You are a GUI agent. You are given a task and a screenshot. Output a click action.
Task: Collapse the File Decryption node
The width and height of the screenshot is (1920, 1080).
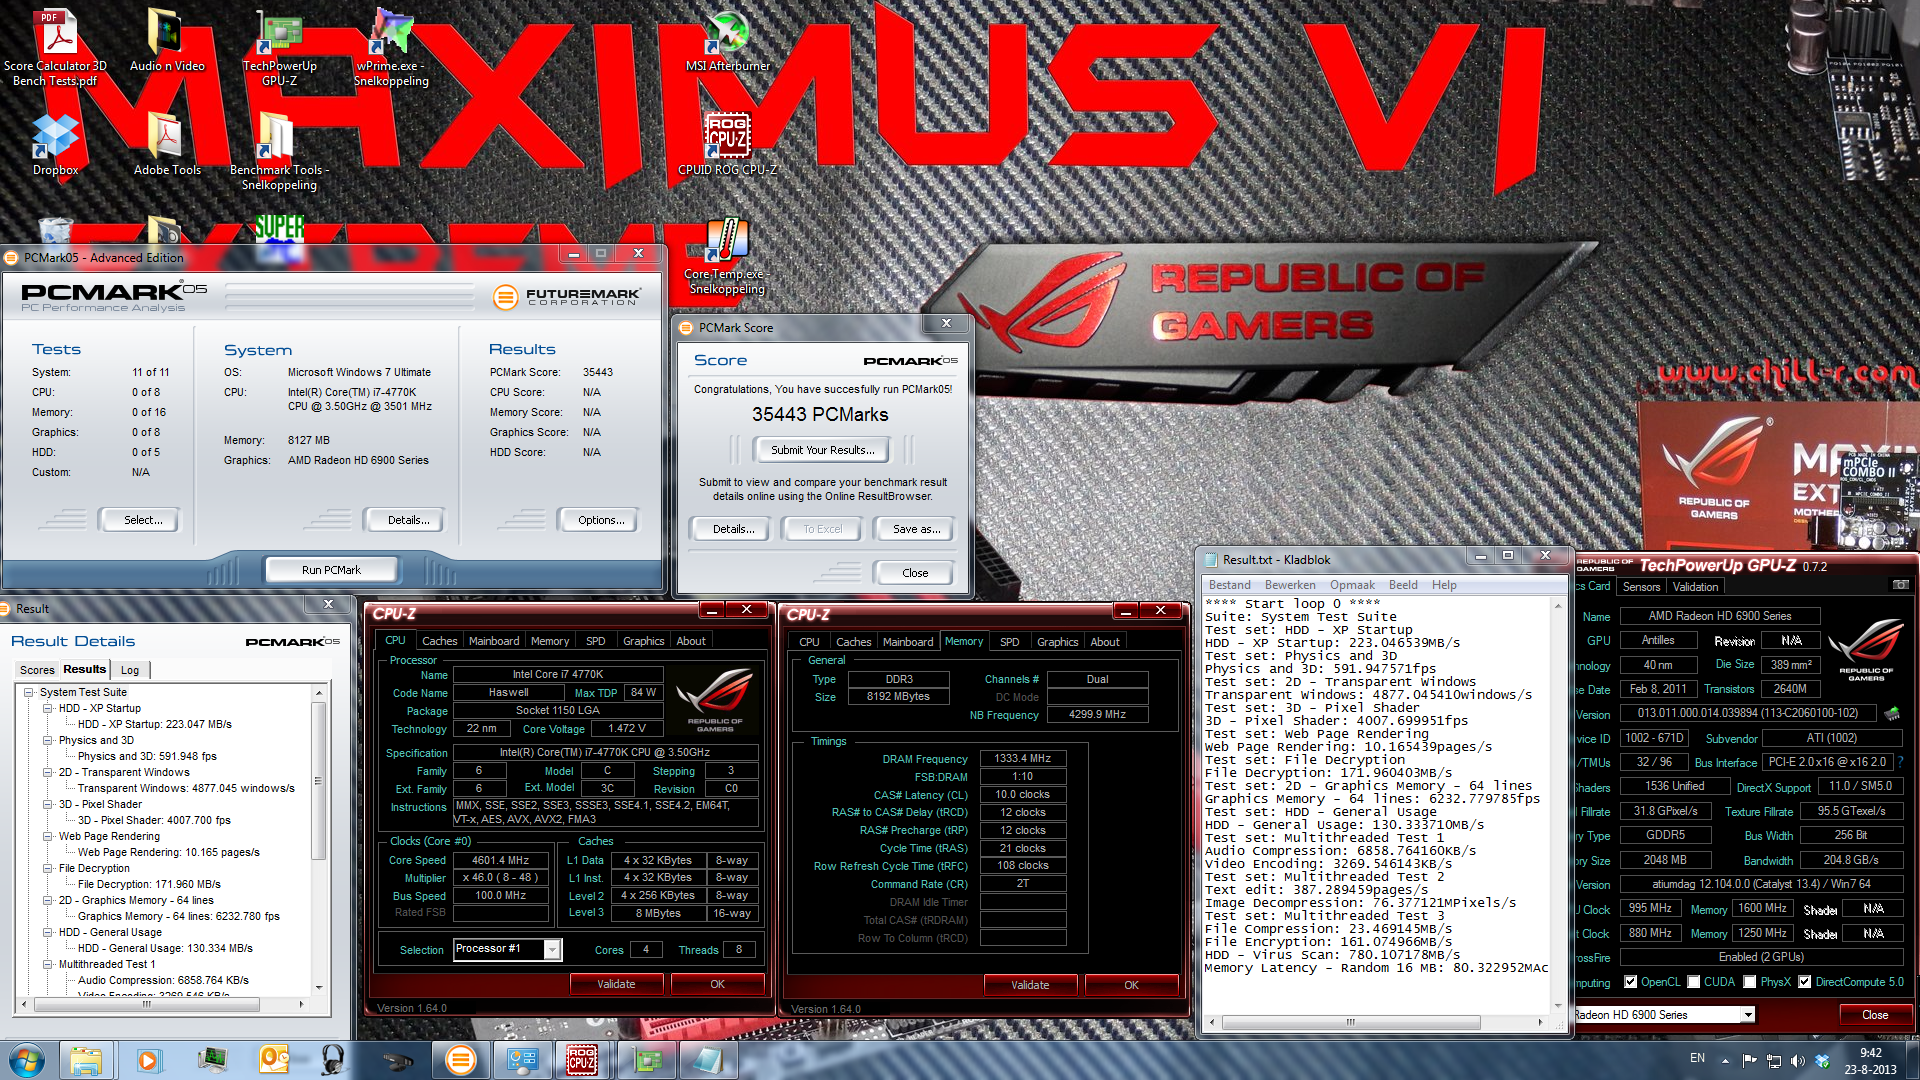click(x=47, y=868)
